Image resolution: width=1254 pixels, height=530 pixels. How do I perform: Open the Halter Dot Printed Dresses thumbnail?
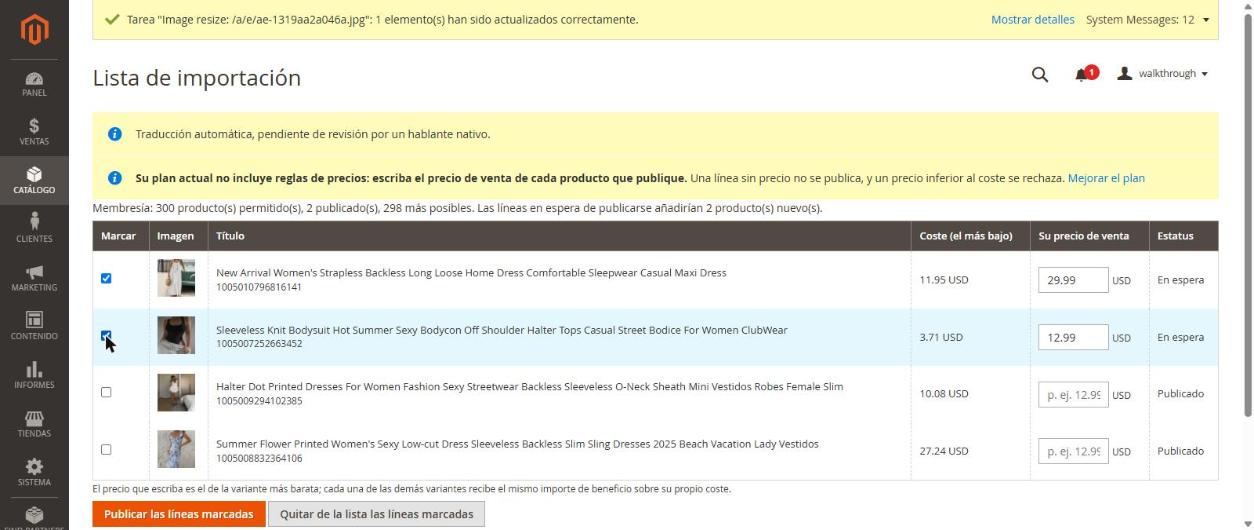click(x=176, y=392)
